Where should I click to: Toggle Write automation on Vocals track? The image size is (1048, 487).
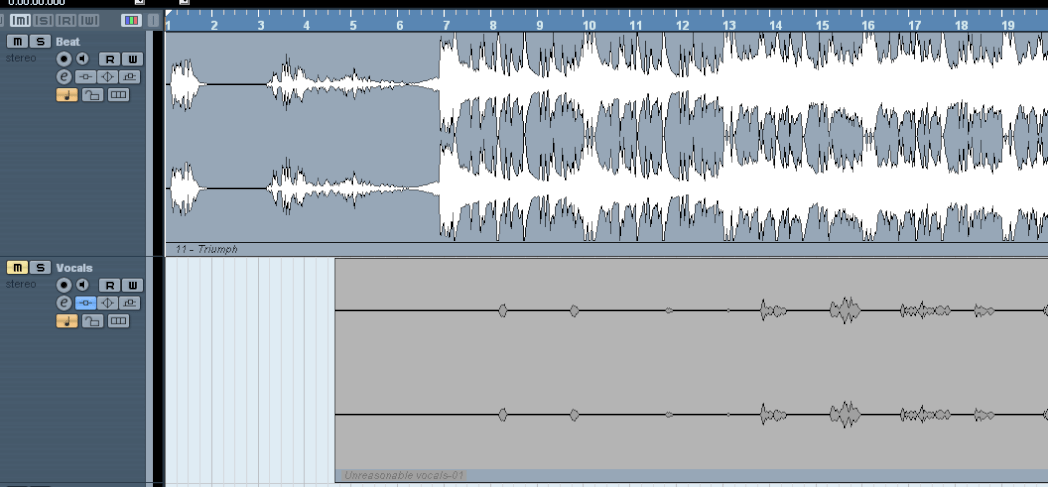click(x=132, y=285)
